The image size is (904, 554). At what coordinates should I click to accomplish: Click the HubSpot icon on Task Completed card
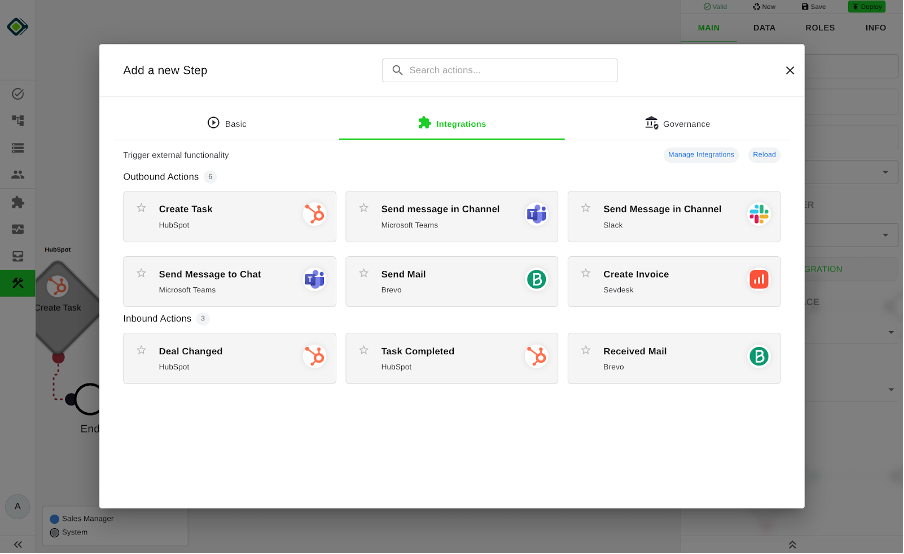537,357
